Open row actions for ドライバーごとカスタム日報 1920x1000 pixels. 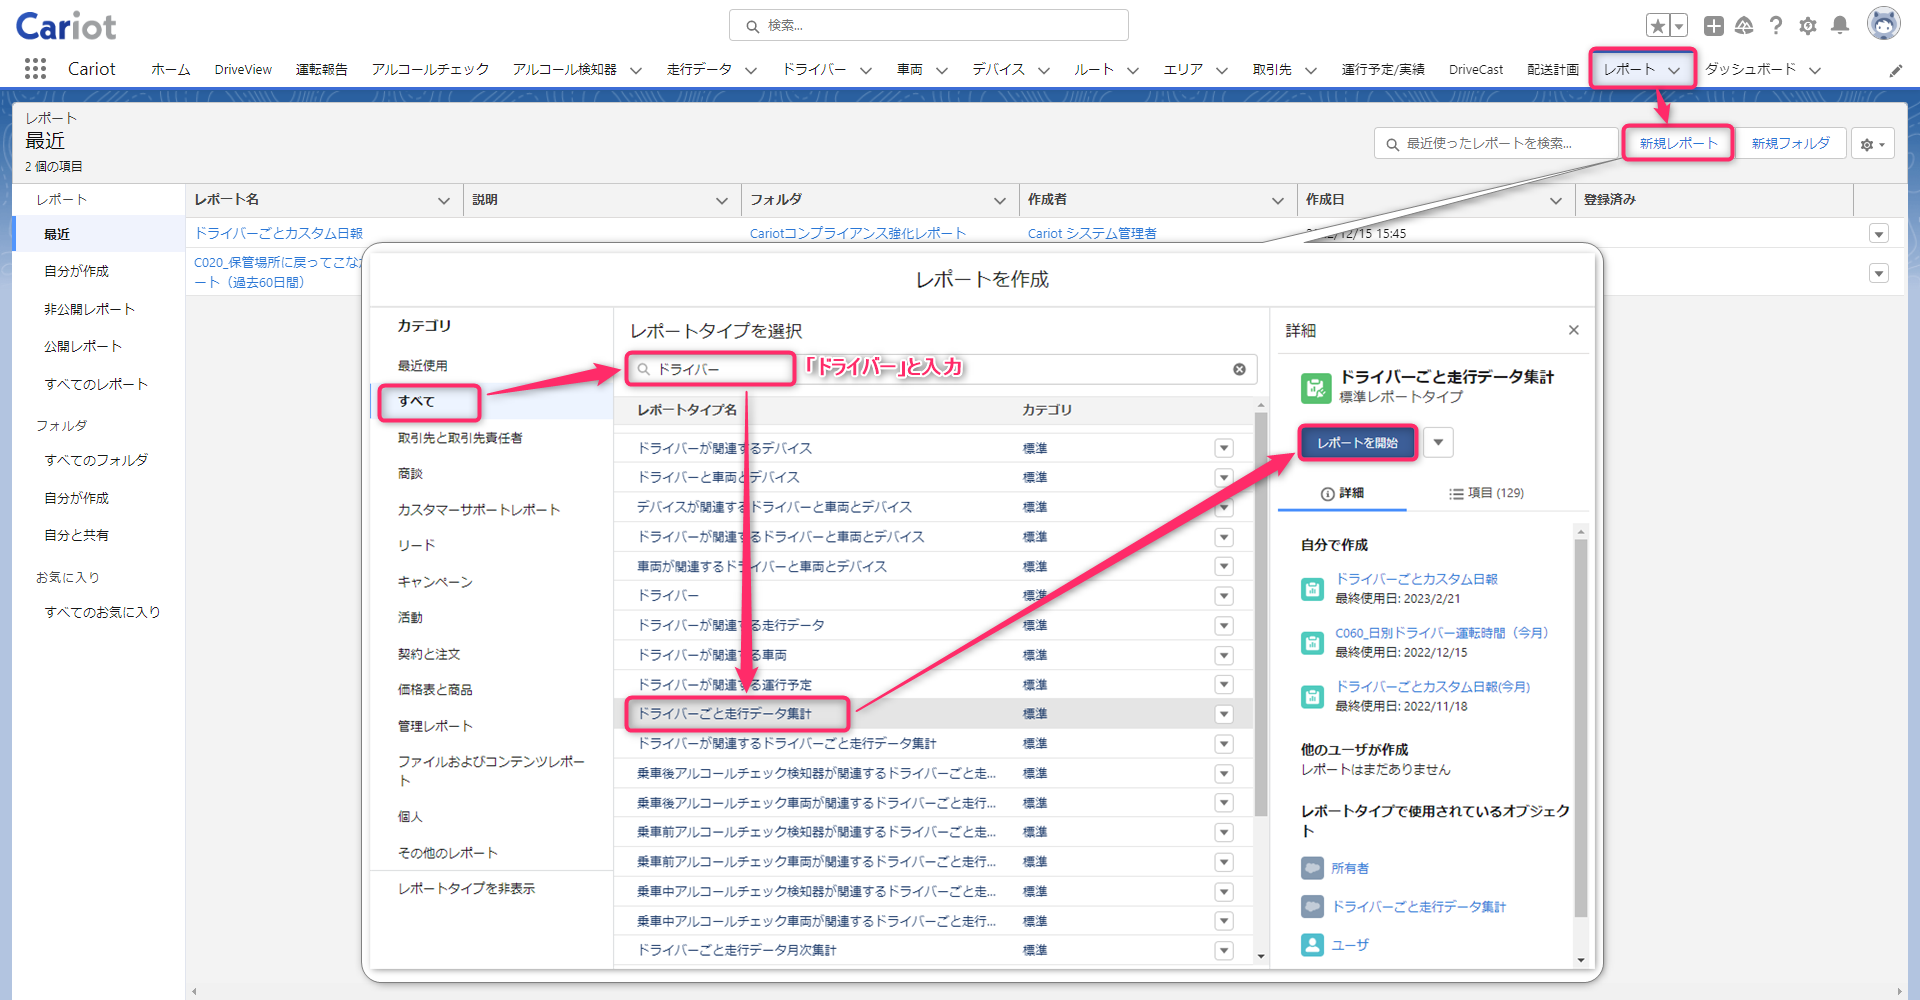1879,234
